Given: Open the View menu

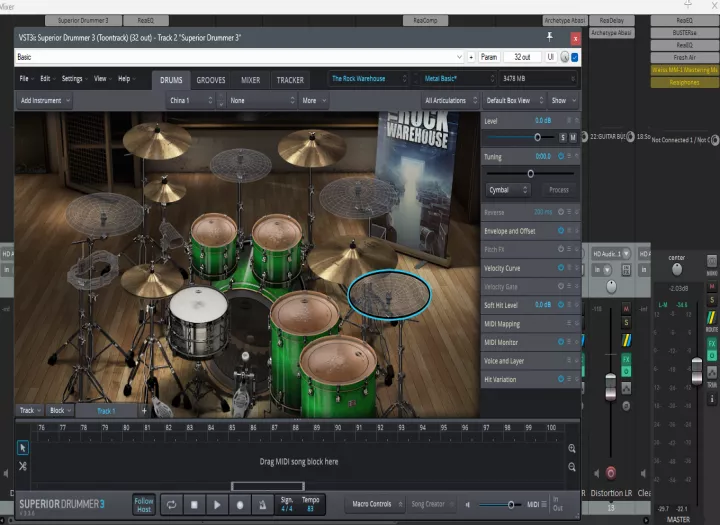Looking at the screenshot, I should 102,79.
